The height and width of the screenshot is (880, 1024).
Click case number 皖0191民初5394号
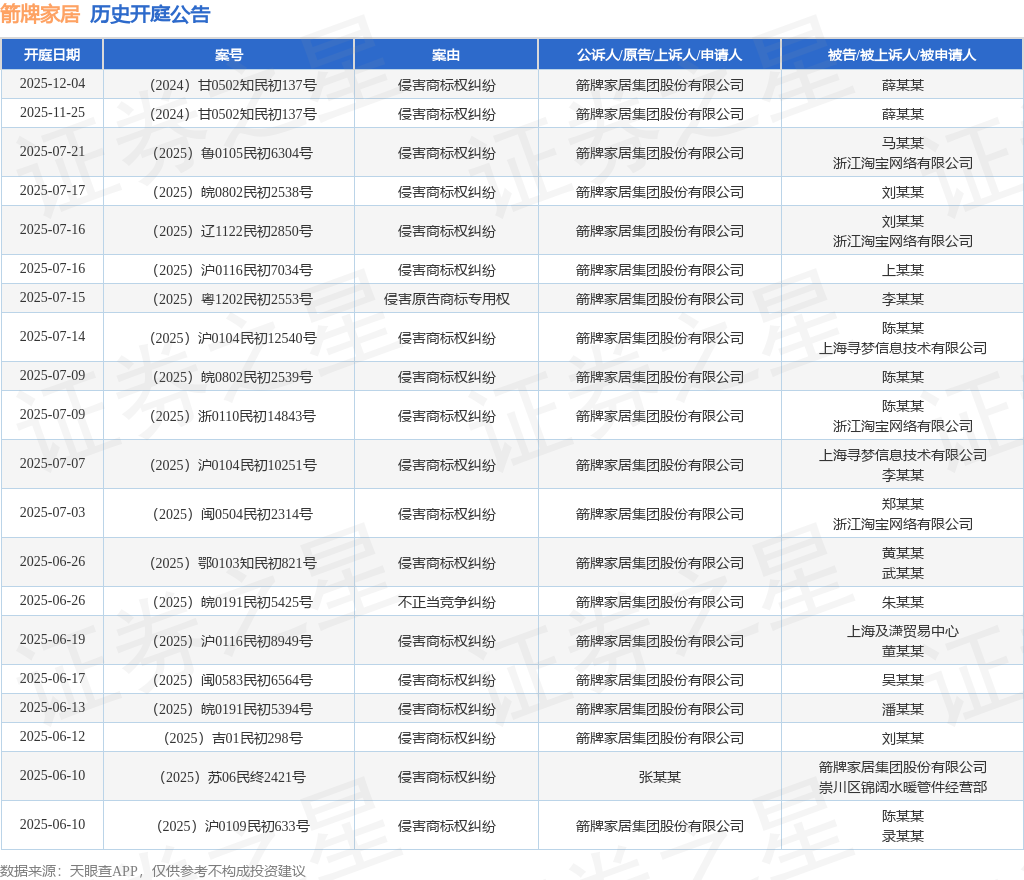(x=232, y=710)
